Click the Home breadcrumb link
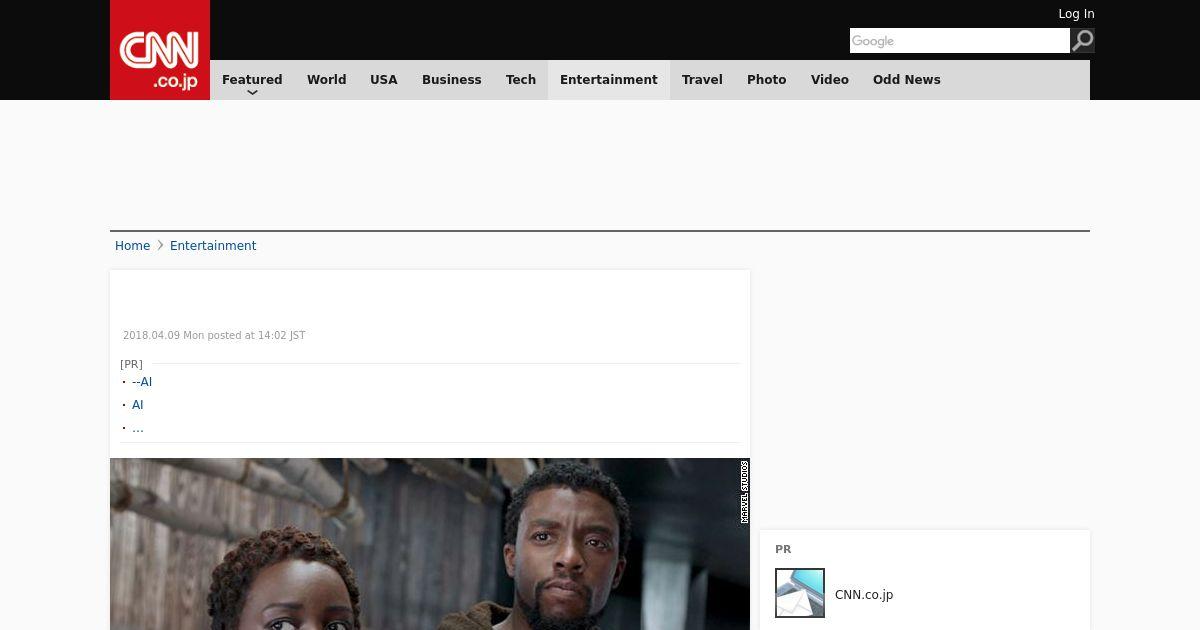Viewport: 1200px width, 630px height. (x=132, y=246)
